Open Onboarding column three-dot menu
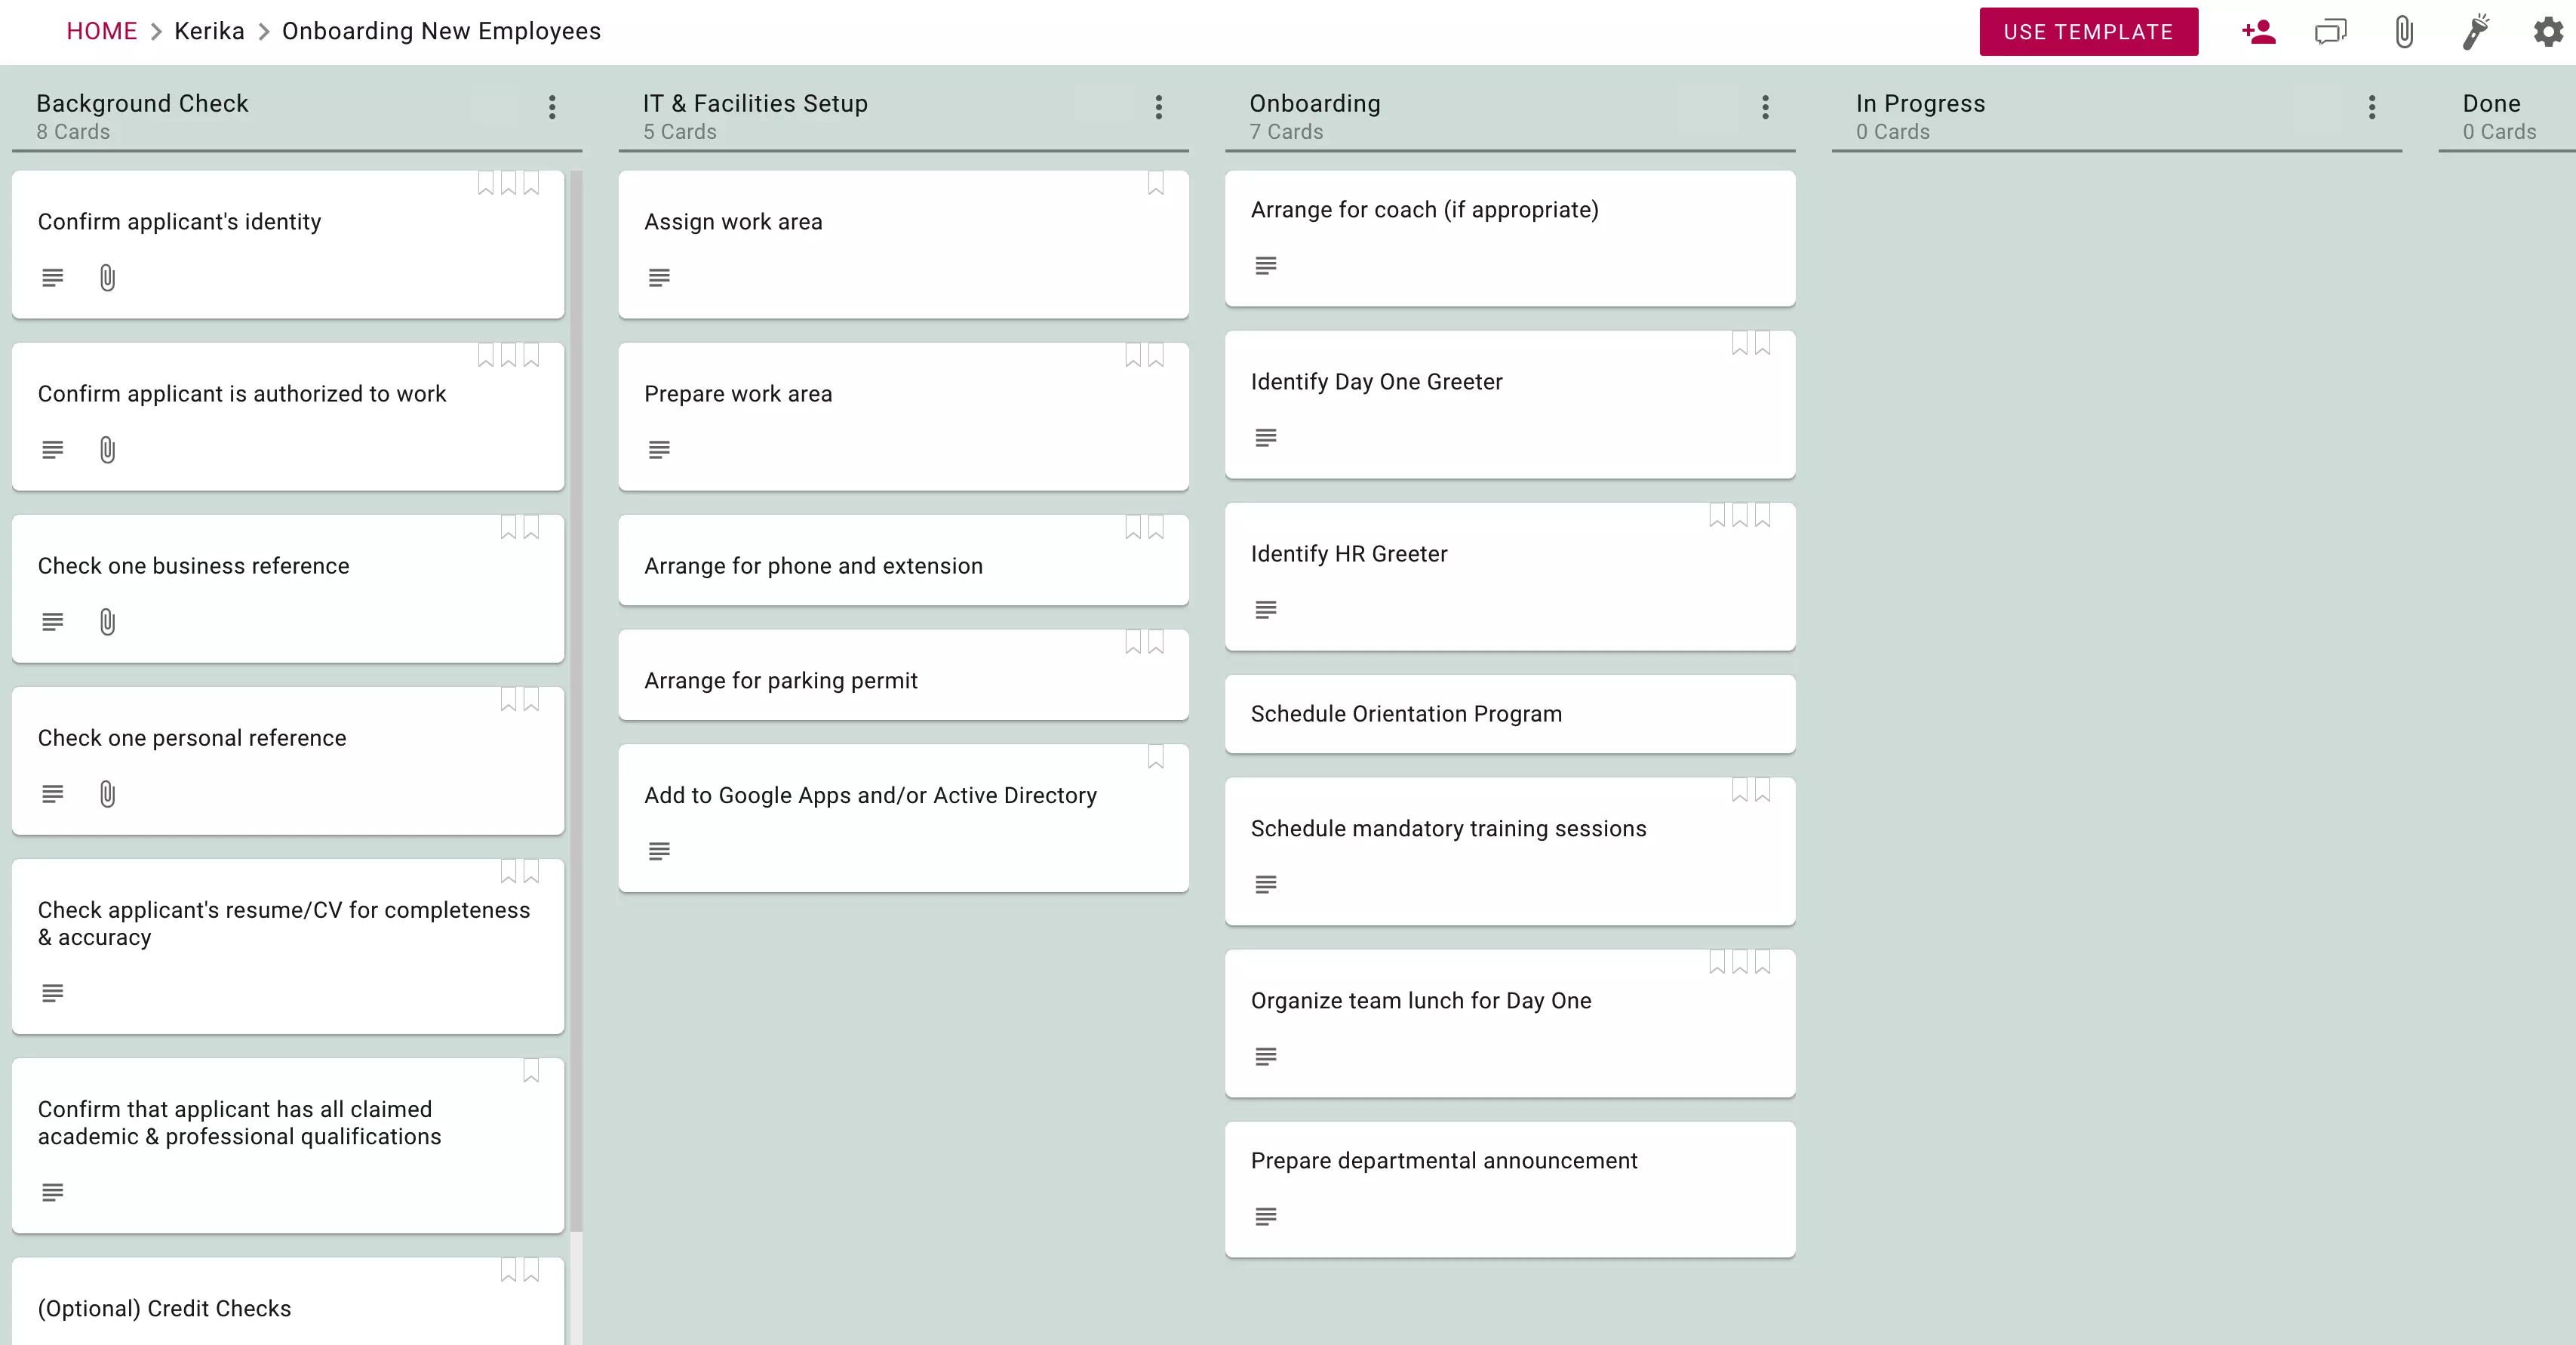The image size is (2576, 1345). coord(1766,107)
